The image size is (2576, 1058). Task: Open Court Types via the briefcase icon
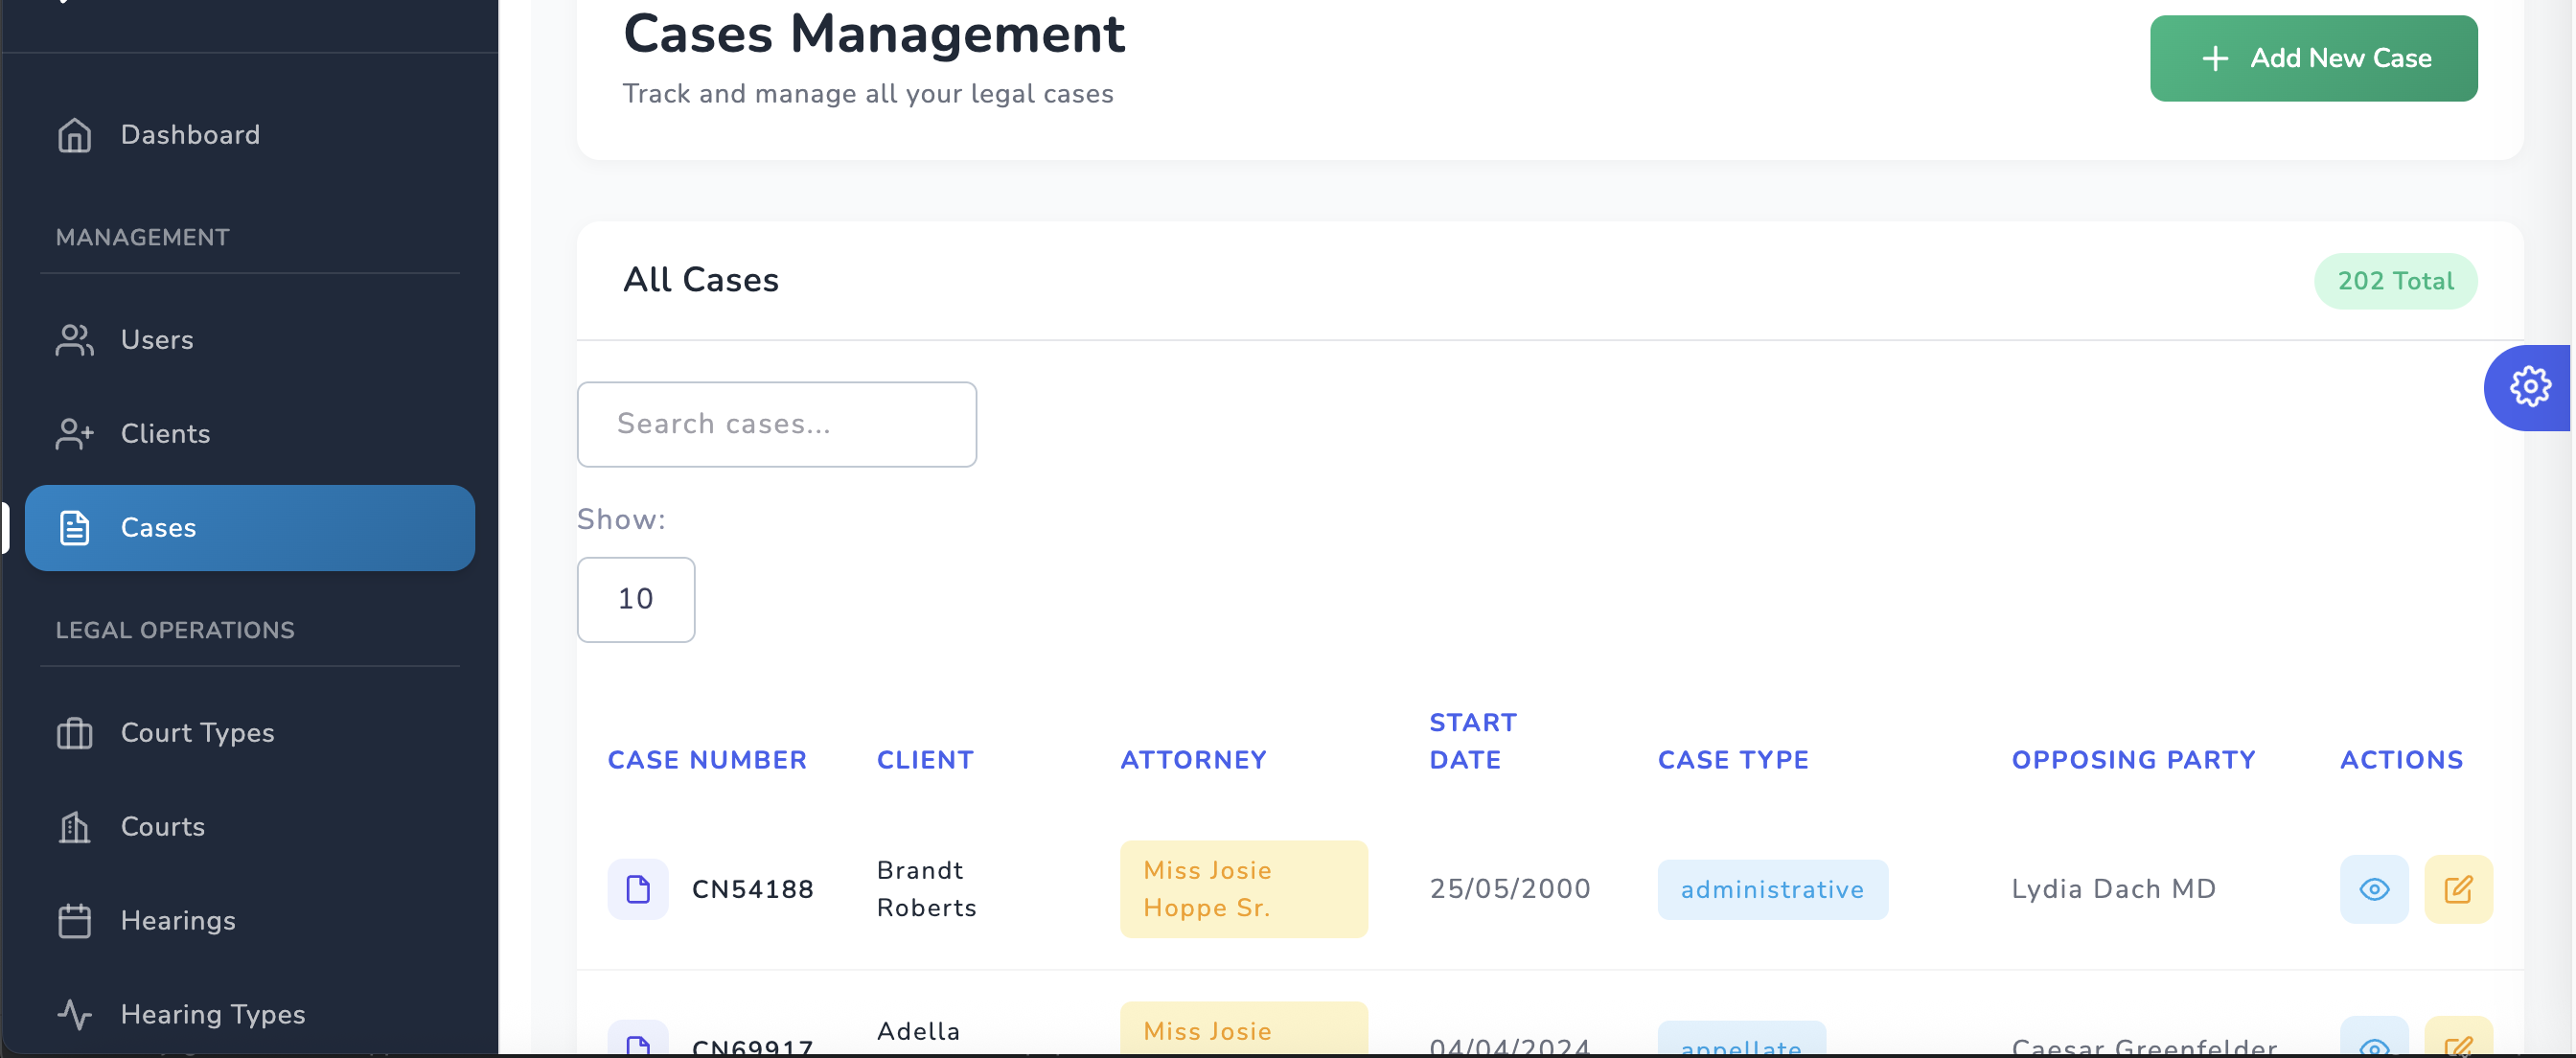(74, 732)
